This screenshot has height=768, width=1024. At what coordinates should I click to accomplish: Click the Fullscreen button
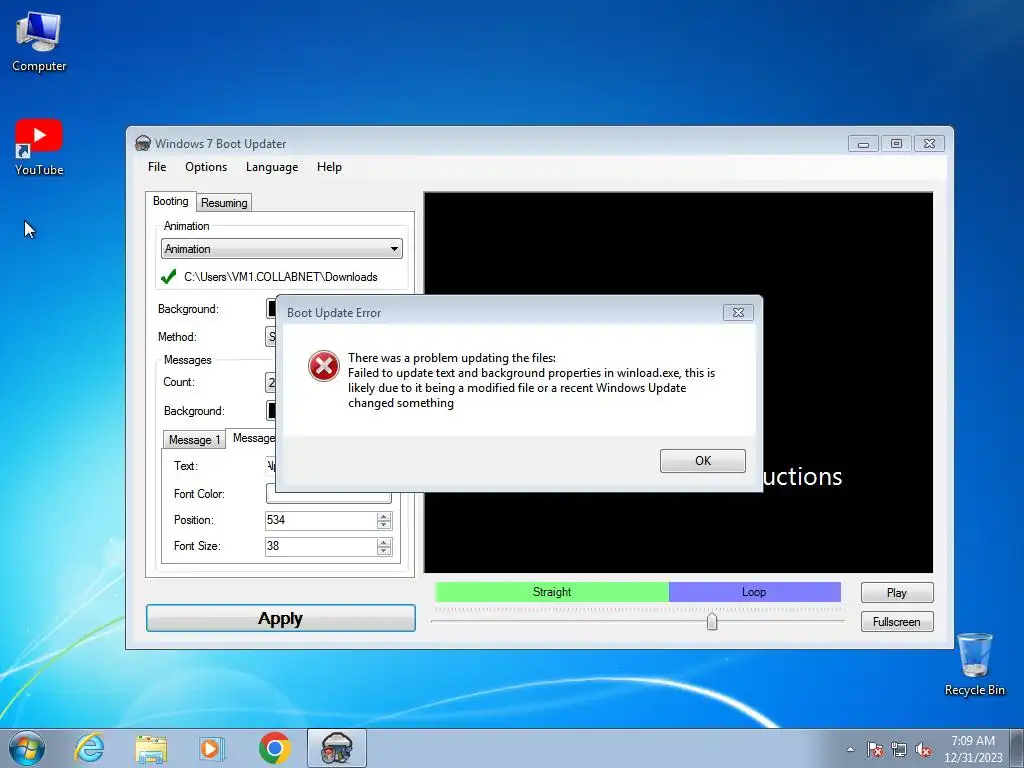click(897, 622)
